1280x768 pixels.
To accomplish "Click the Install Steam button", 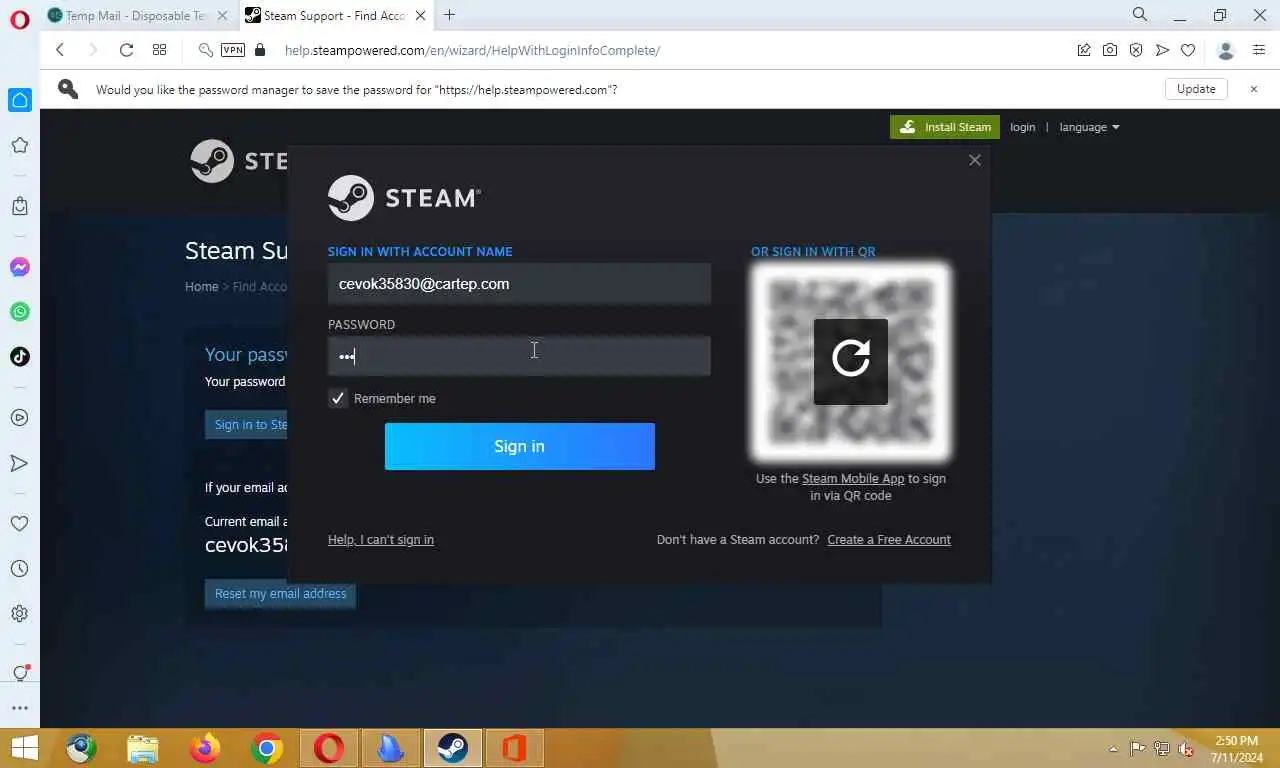I will (945, 127).
